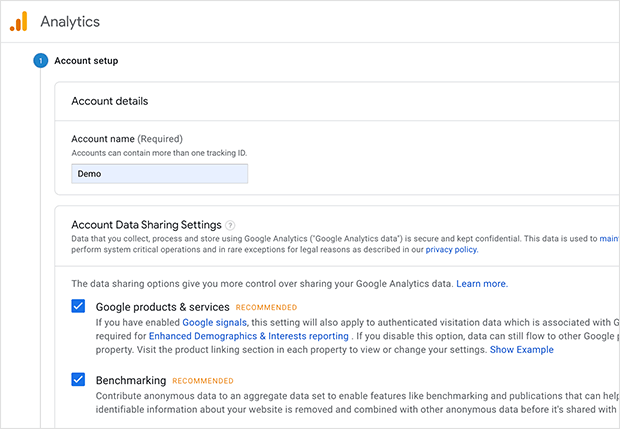Follow the Learn more link
620x429 pixels.
tap(482, 283)
